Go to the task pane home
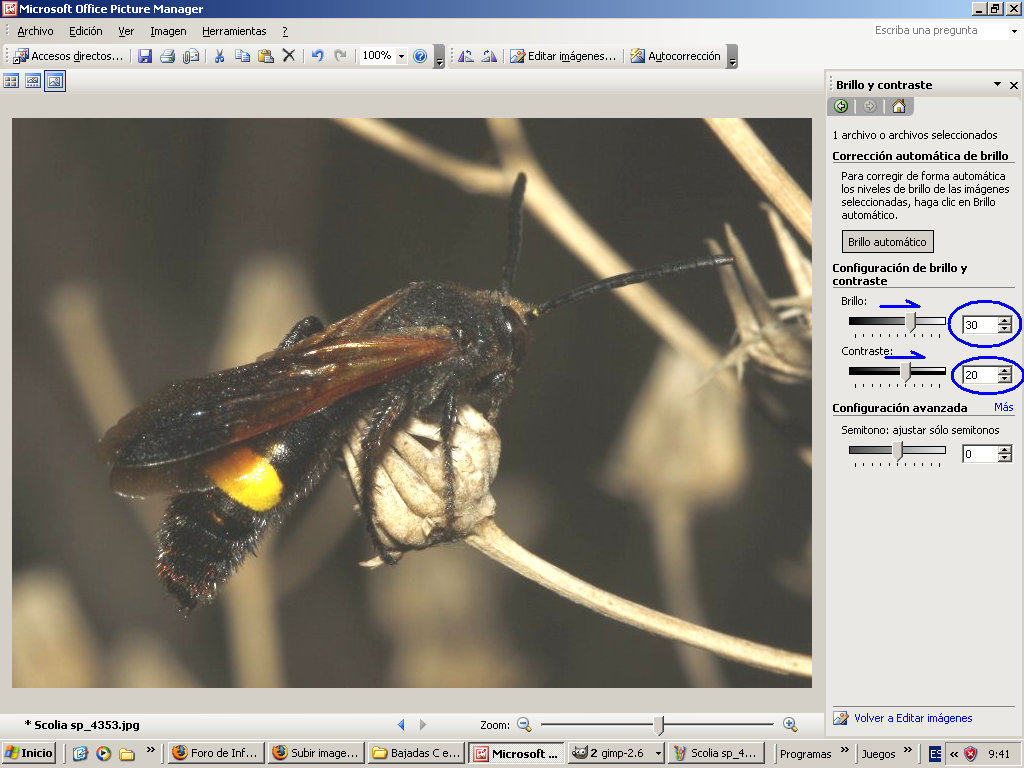 (x=899, y=106)
